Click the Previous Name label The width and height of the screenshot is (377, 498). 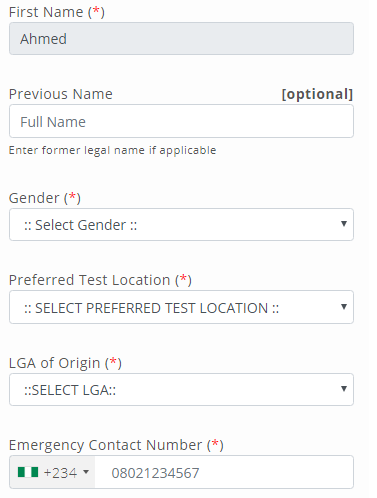click(x=61, y=94)
